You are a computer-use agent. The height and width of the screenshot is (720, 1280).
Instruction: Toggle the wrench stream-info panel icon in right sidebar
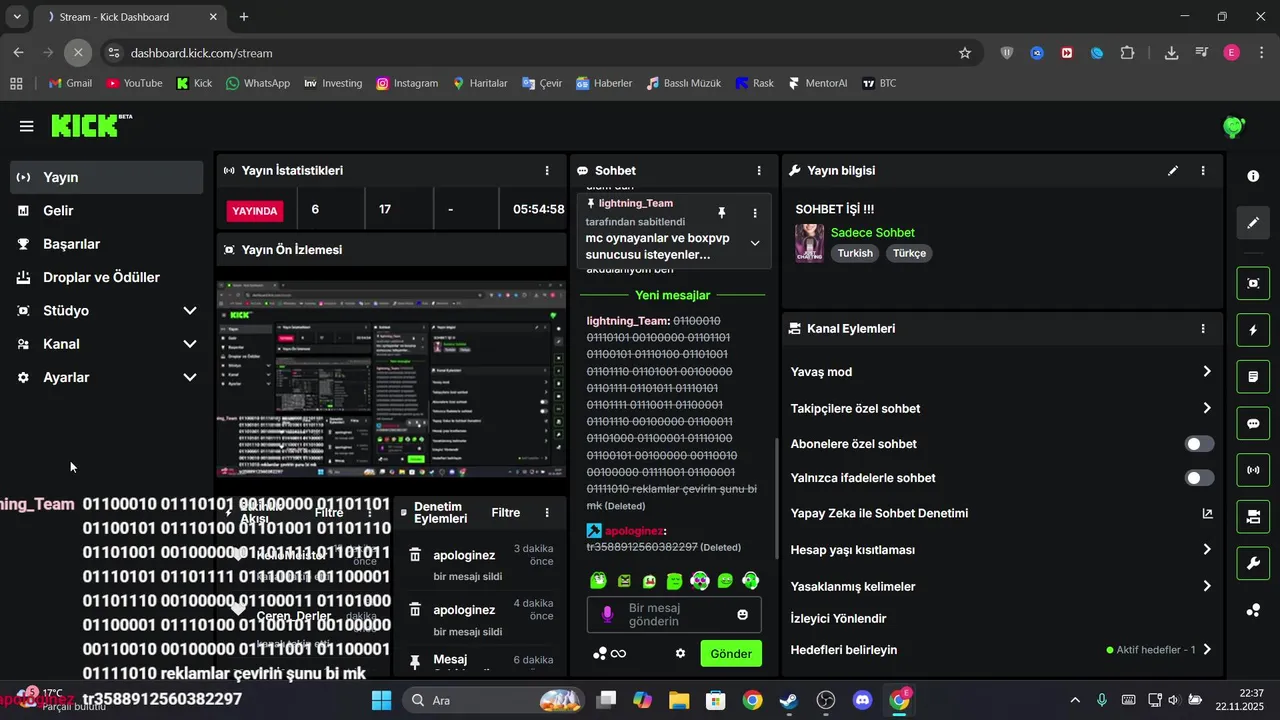1253,563
